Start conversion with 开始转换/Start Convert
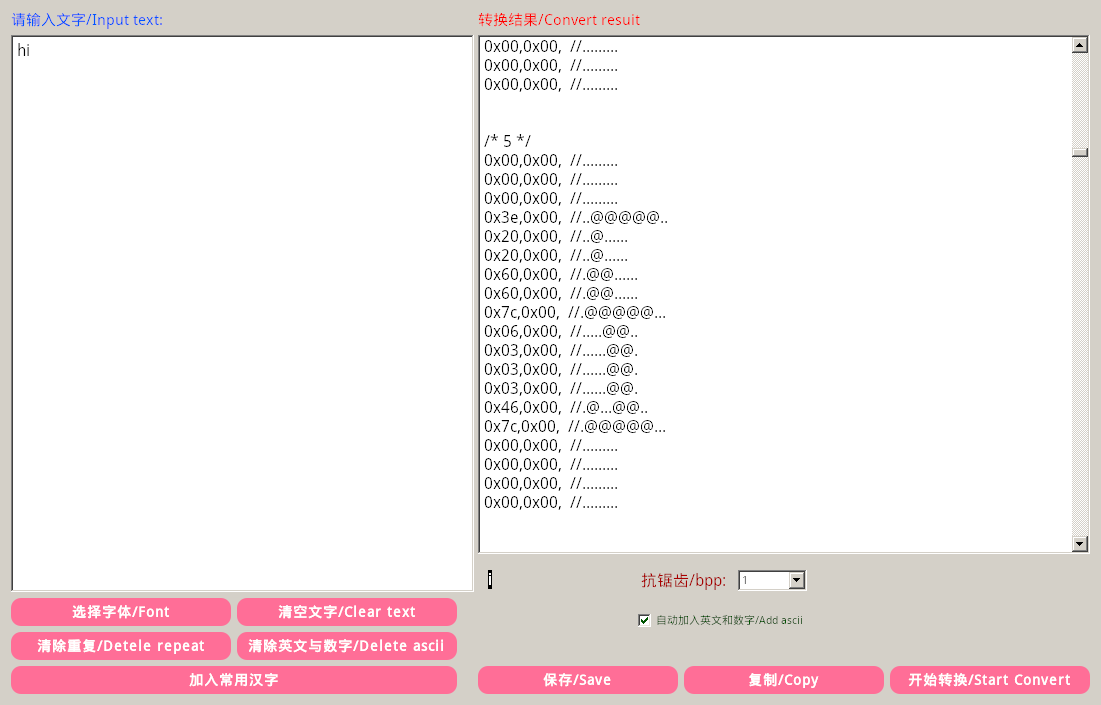 click(x=989, y=680)
